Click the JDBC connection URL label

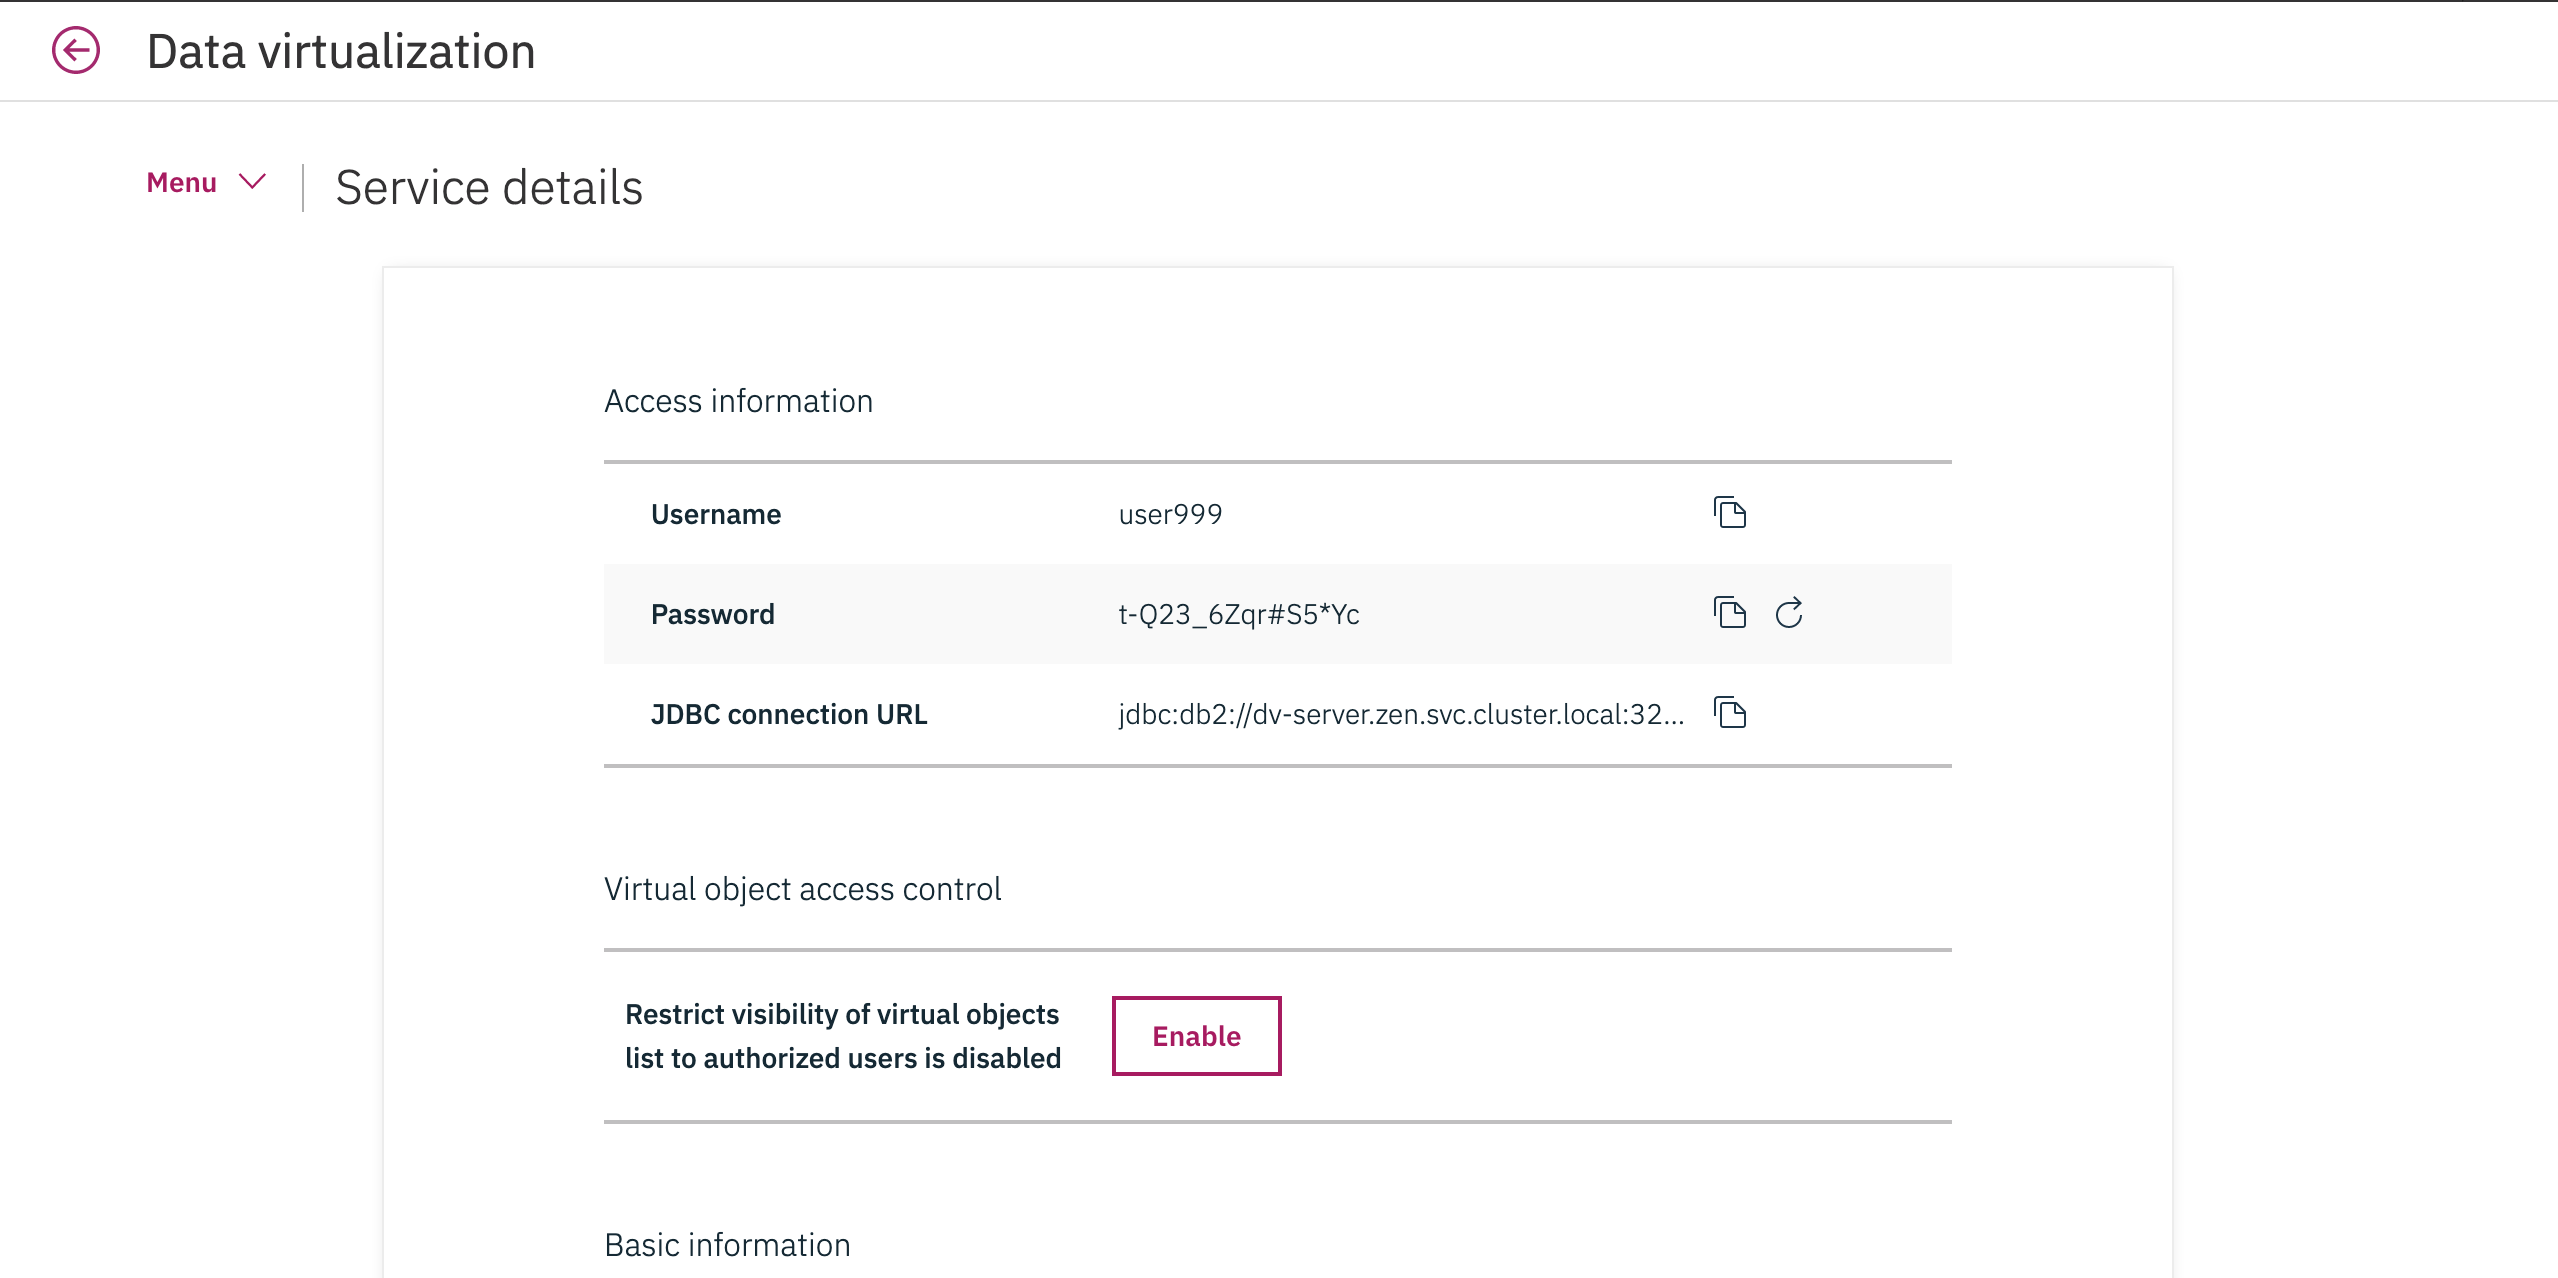789,714
